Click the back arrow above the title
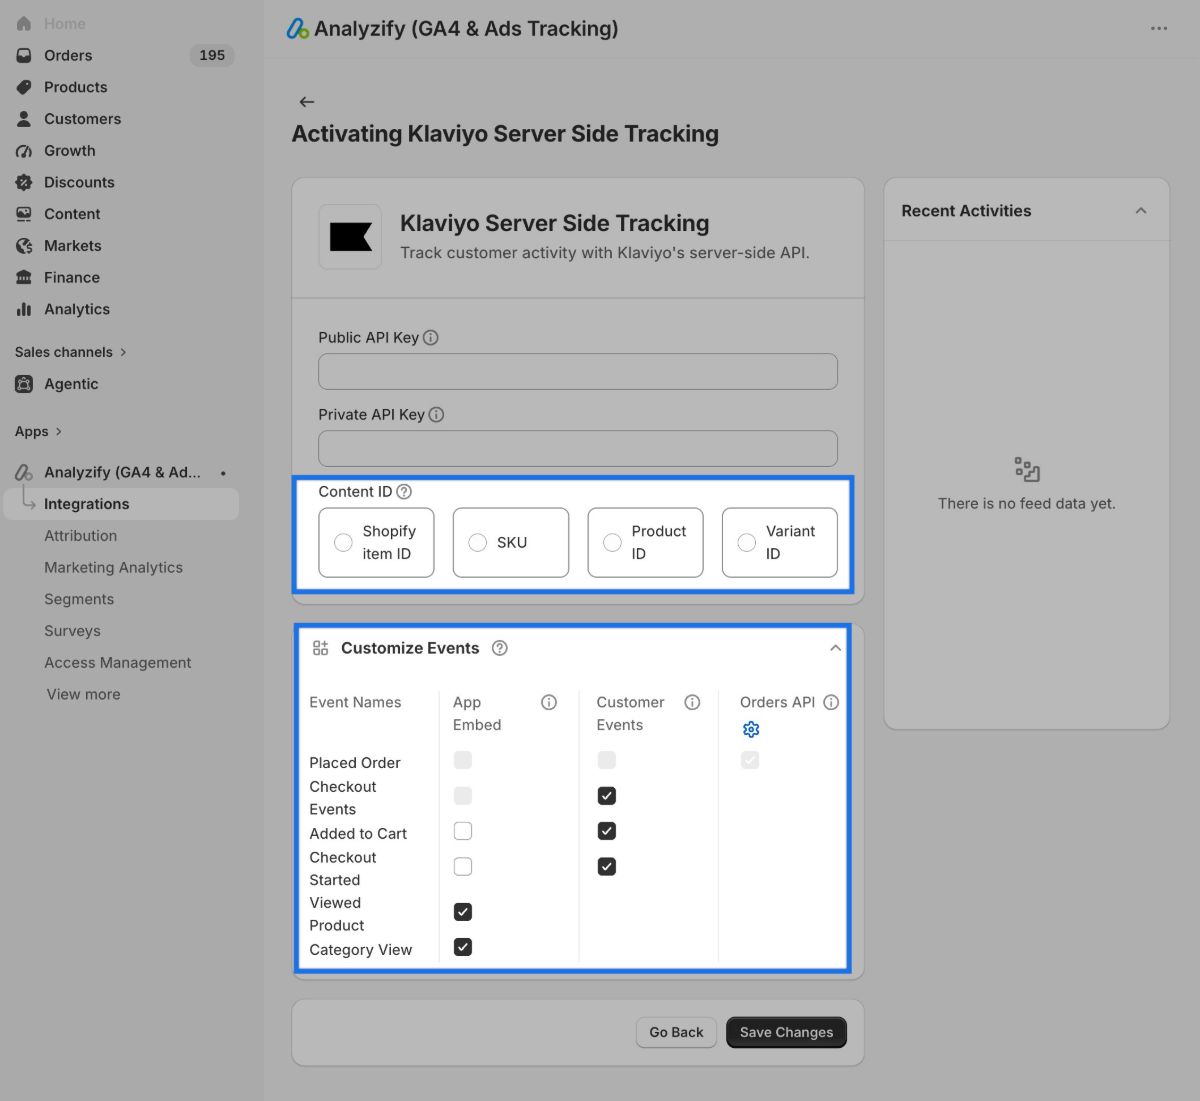 [x=307, y=102]
